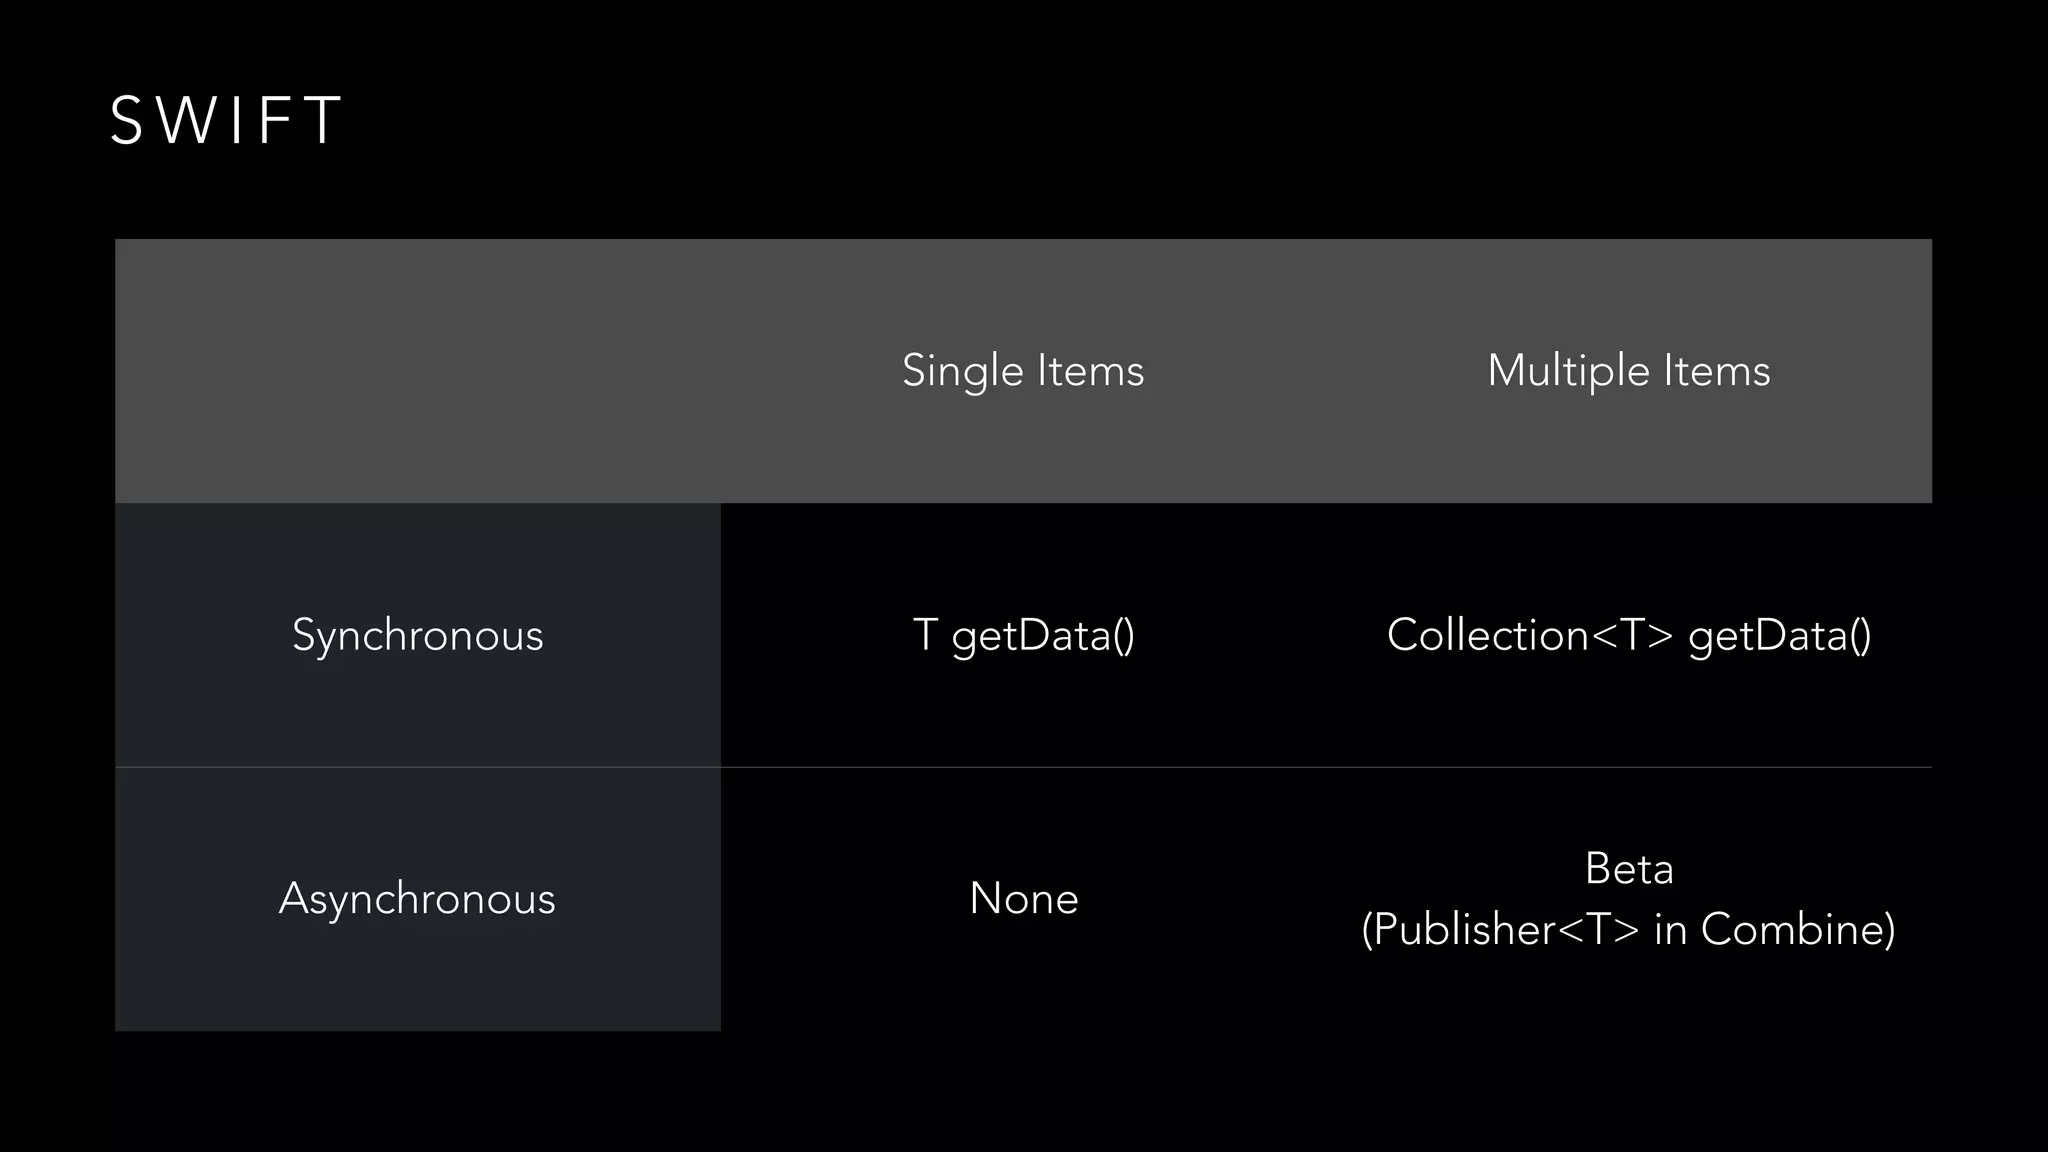Click the Publisher<T> type name
Viewport: 2048px width, 1152px height.
pos(1507,930)
